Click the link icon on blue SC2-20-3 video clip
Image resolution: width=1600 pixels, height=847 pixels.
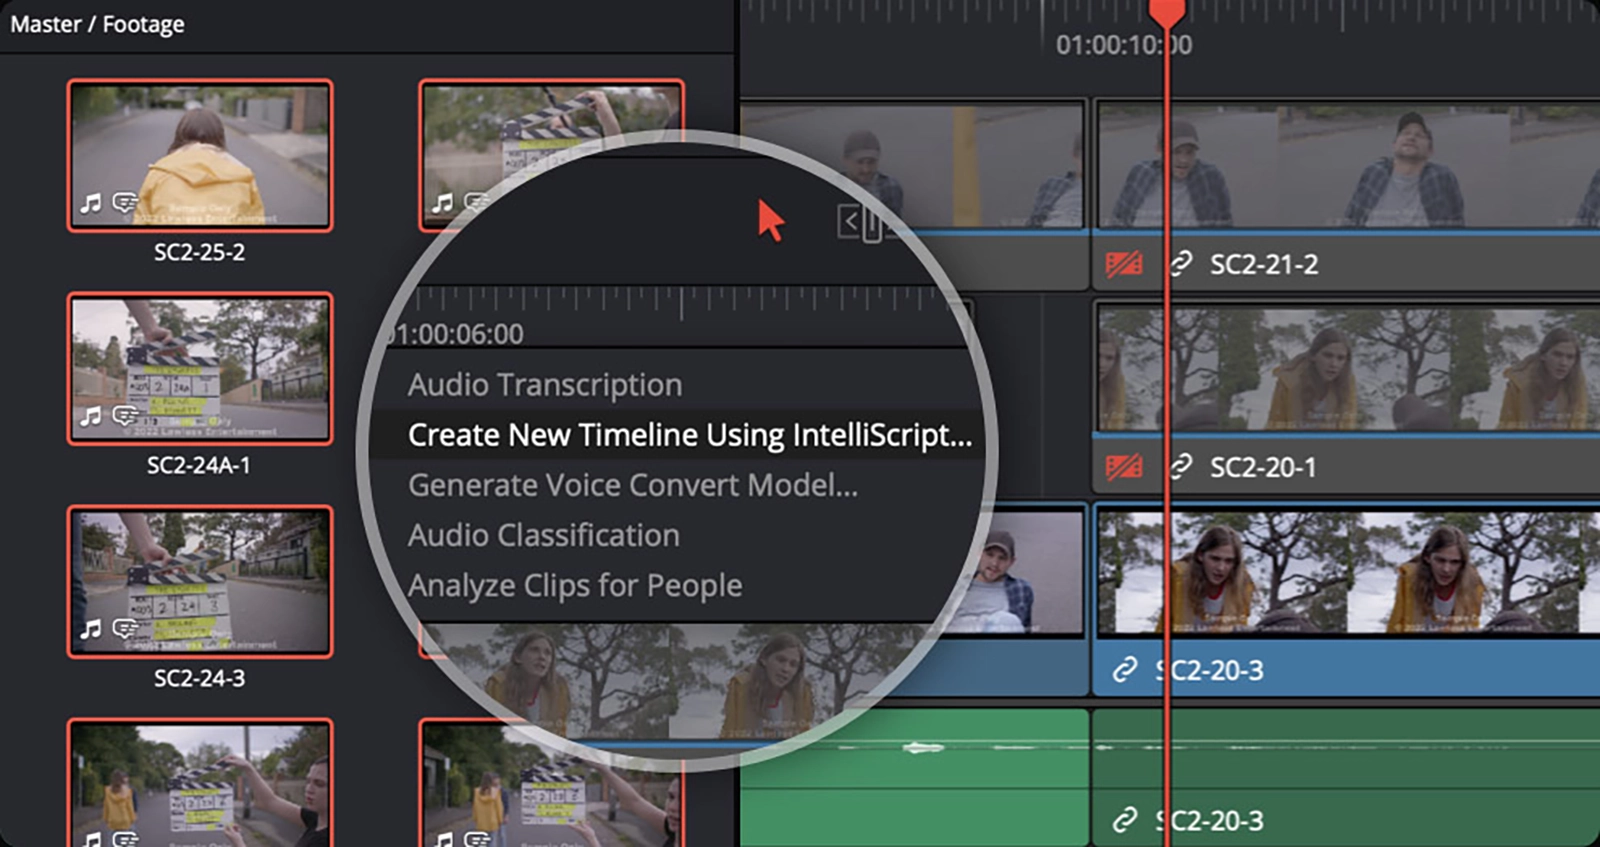(1125, 669)
